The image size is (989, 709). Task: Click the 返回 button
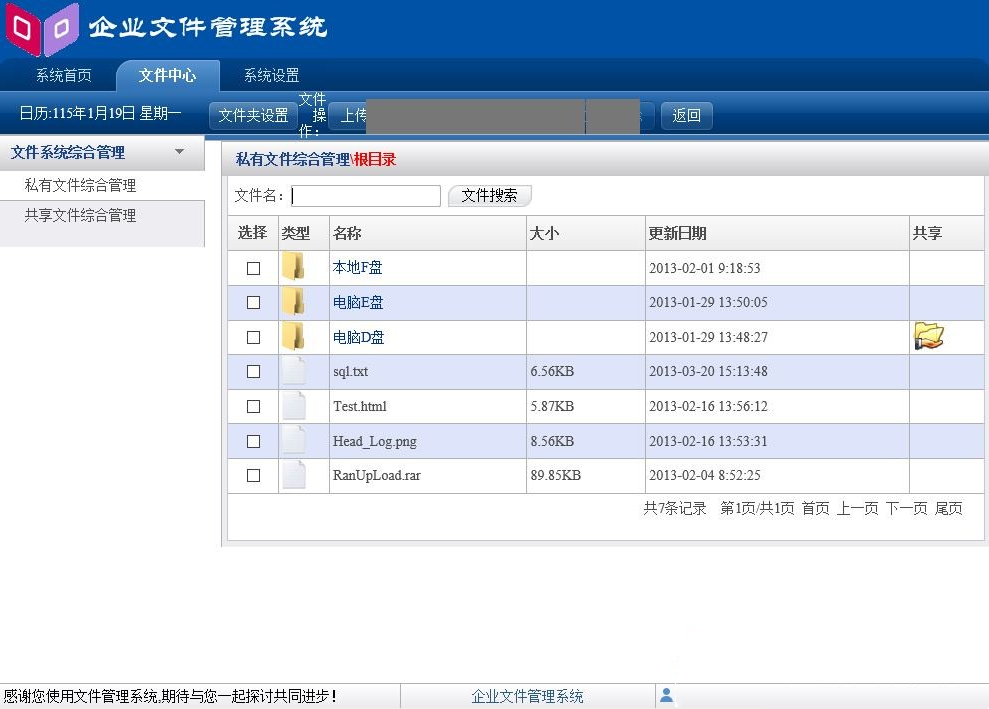pos(686,115)
